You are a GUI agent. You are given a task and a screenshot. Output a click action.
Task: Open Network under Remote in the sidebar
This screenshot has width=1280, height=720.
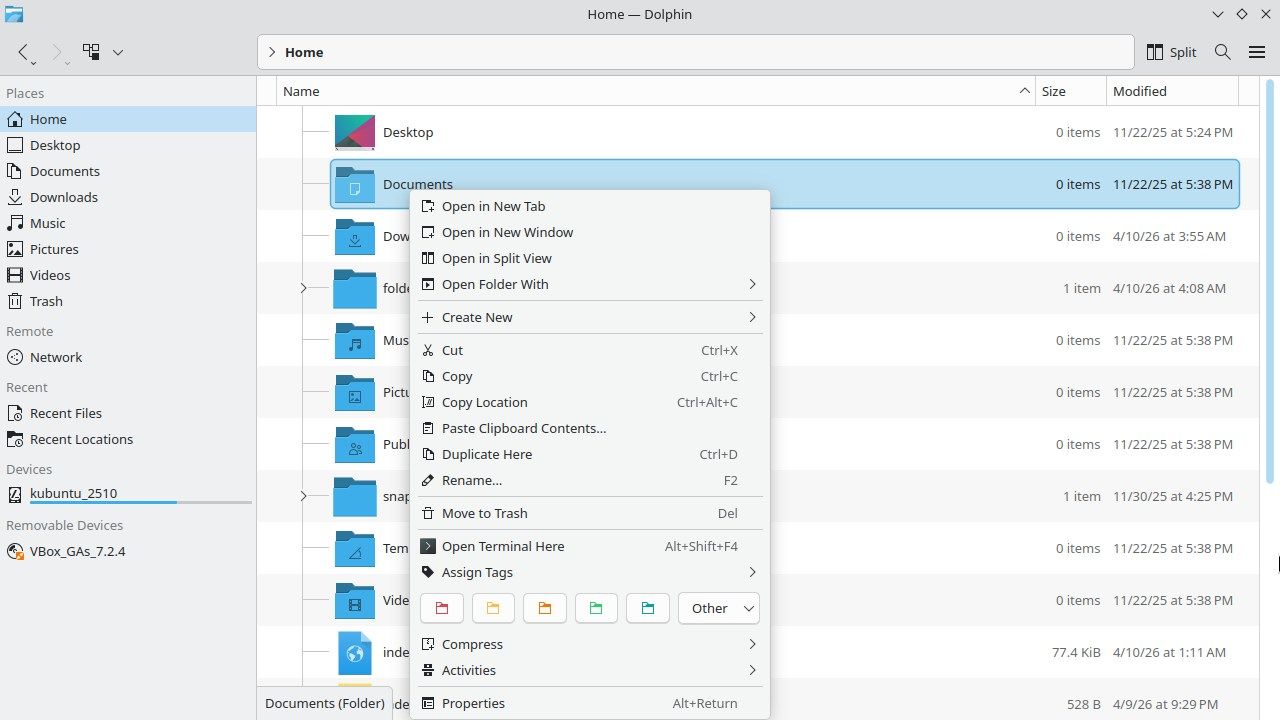click(x=128, y=357)
